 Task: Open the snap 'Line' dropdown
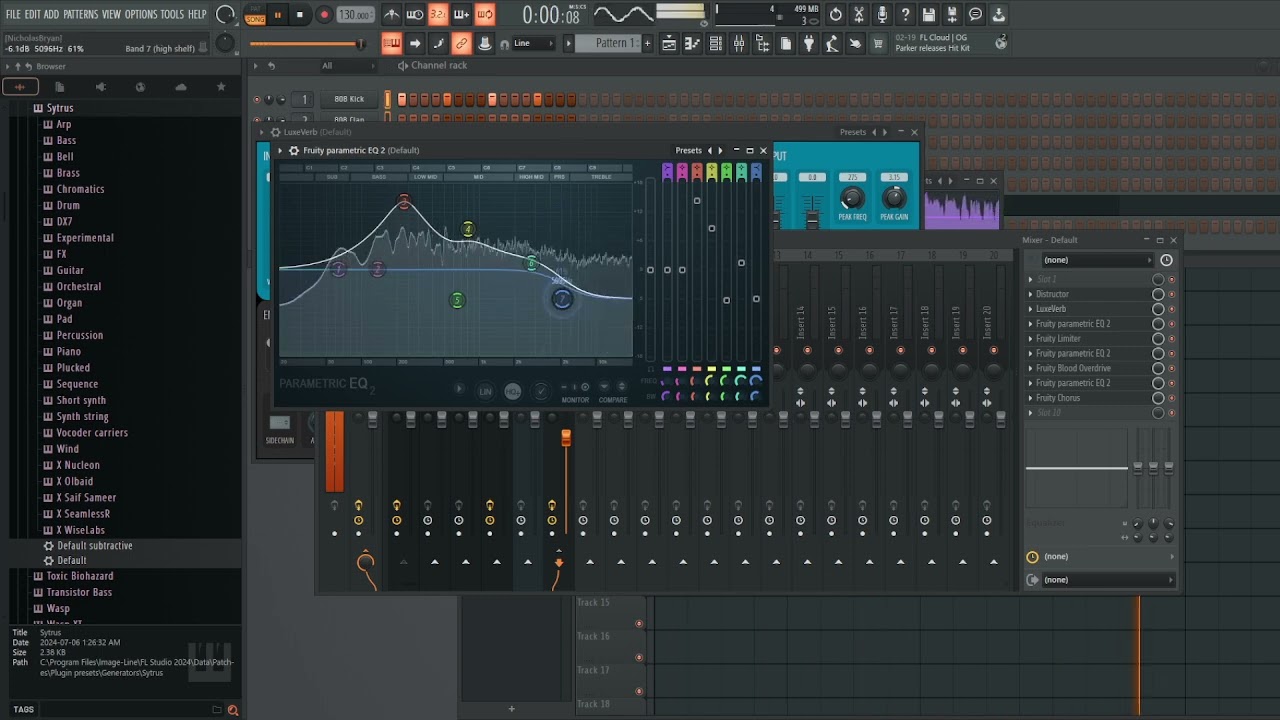click(534, 43)
